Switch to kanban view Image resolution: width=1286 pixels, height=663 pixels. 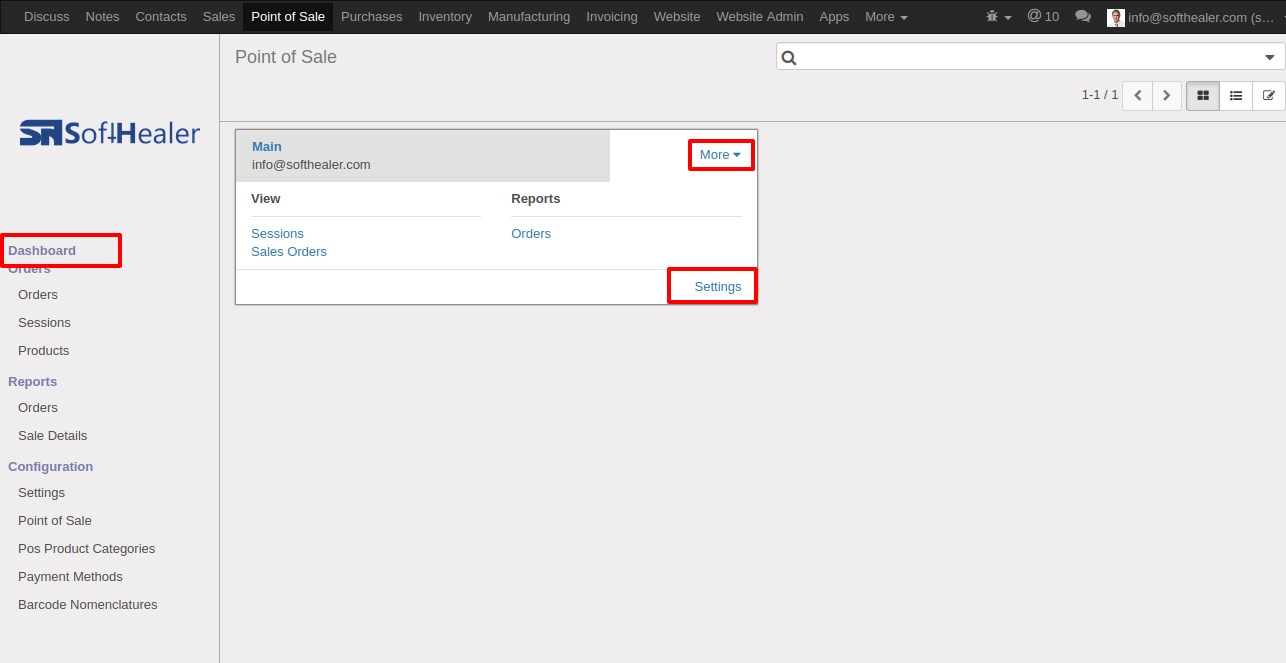pos(1203,96)
